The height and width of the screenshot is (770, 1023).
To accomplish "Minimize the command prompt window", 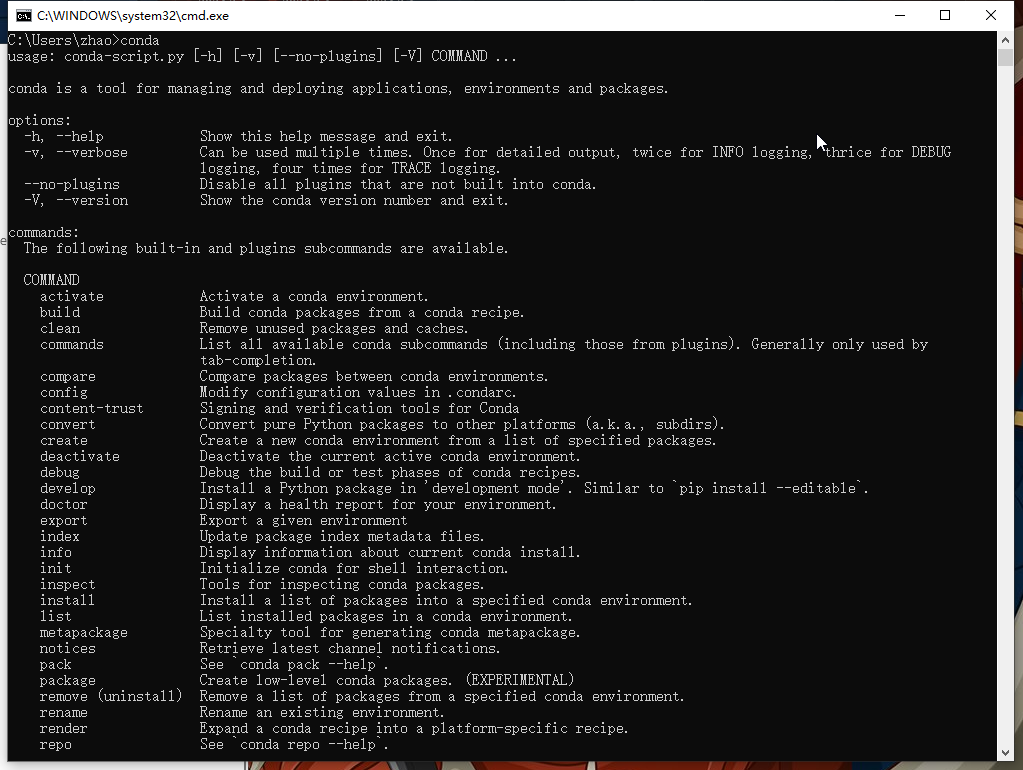I will (899, 15).
